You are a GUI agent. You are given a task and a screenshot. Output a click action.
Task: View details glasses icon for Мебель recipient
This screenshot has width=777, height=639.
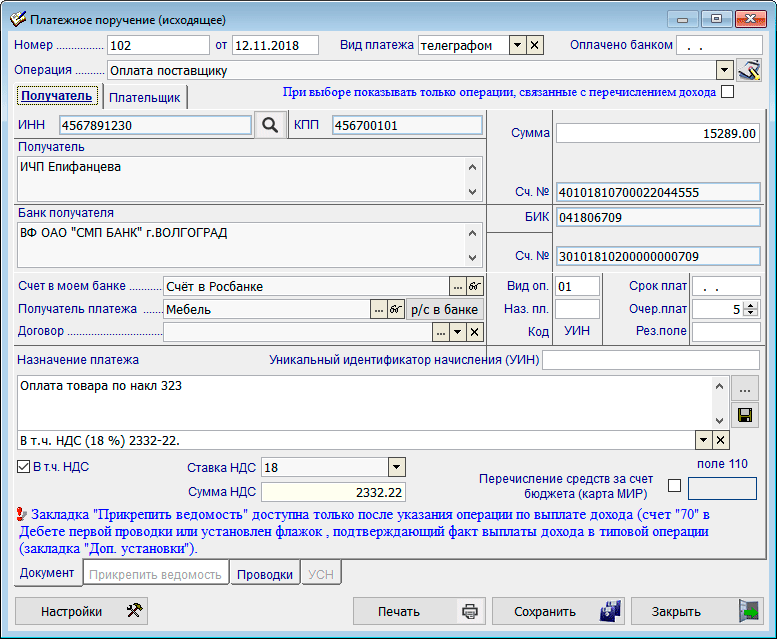[395, 310]
